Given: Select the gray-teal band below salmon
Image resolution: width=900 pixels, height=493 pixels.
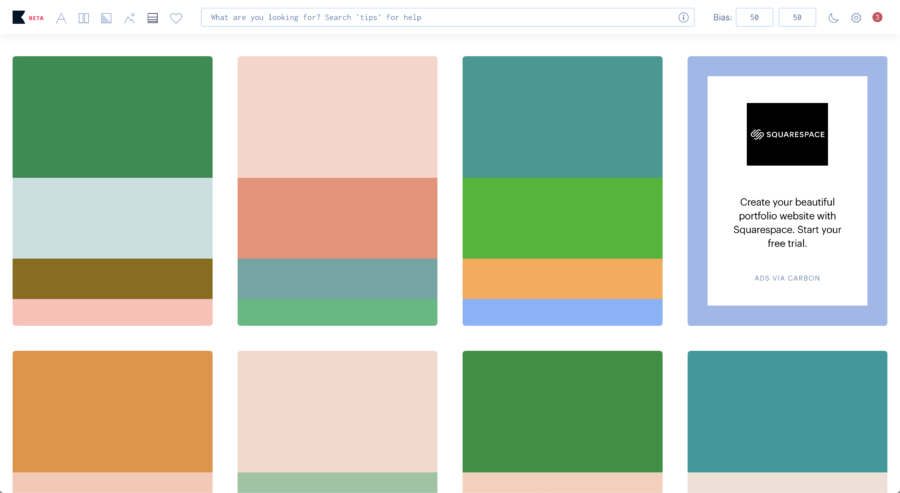Looking at the screenshot, I should coord(338,279).
